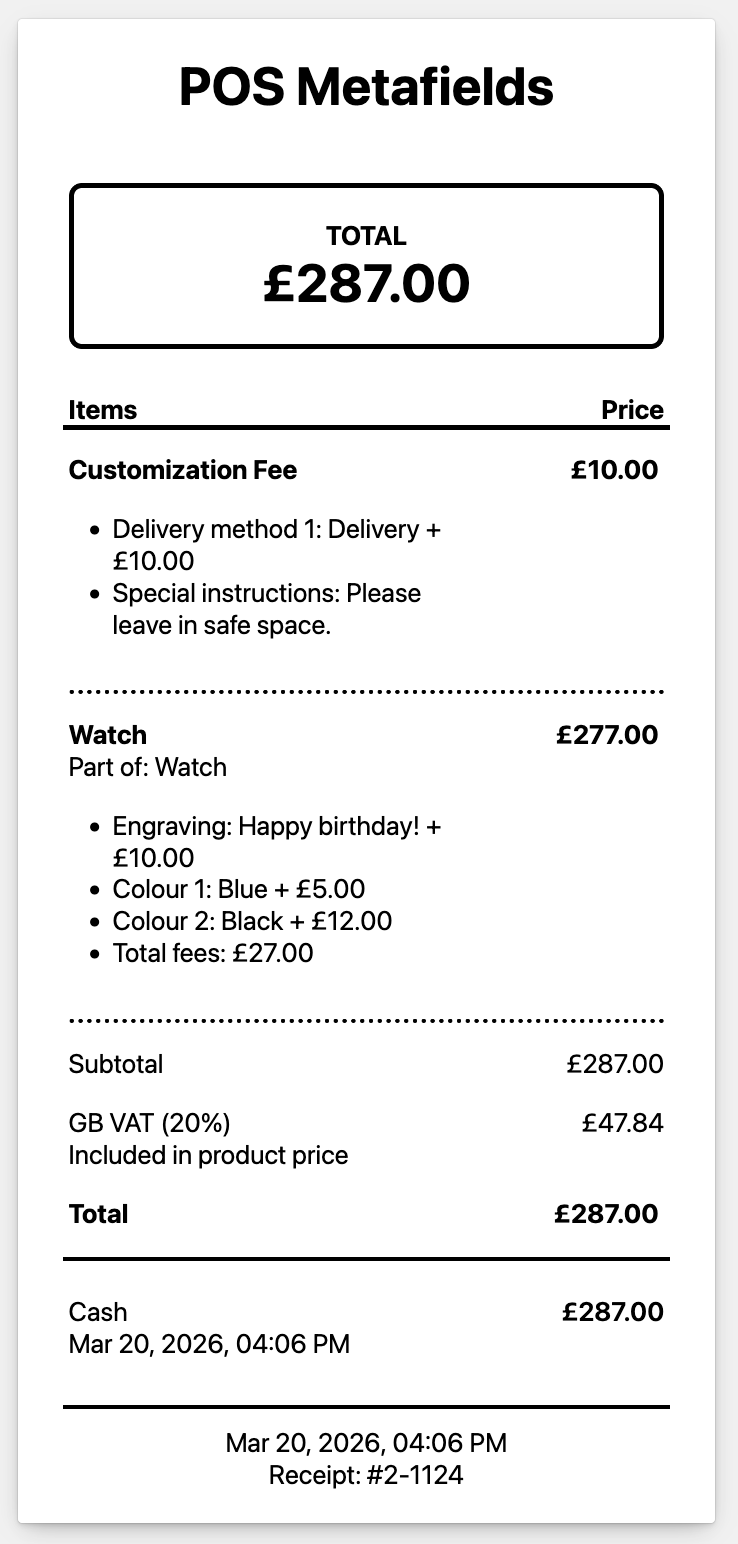Click the Cash payment label
Viewport: 738px width, 1544px height.
pyautogui.click(x=98, y=1312)
